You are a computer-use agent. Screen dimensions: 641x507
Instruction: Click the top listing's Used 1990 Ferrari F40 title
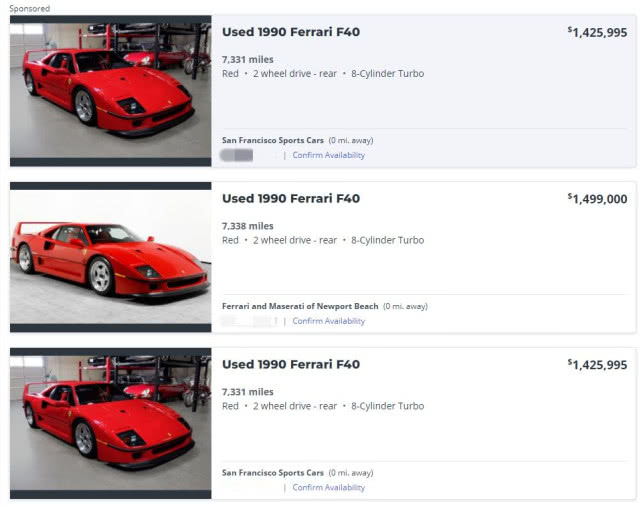(291, 32)
